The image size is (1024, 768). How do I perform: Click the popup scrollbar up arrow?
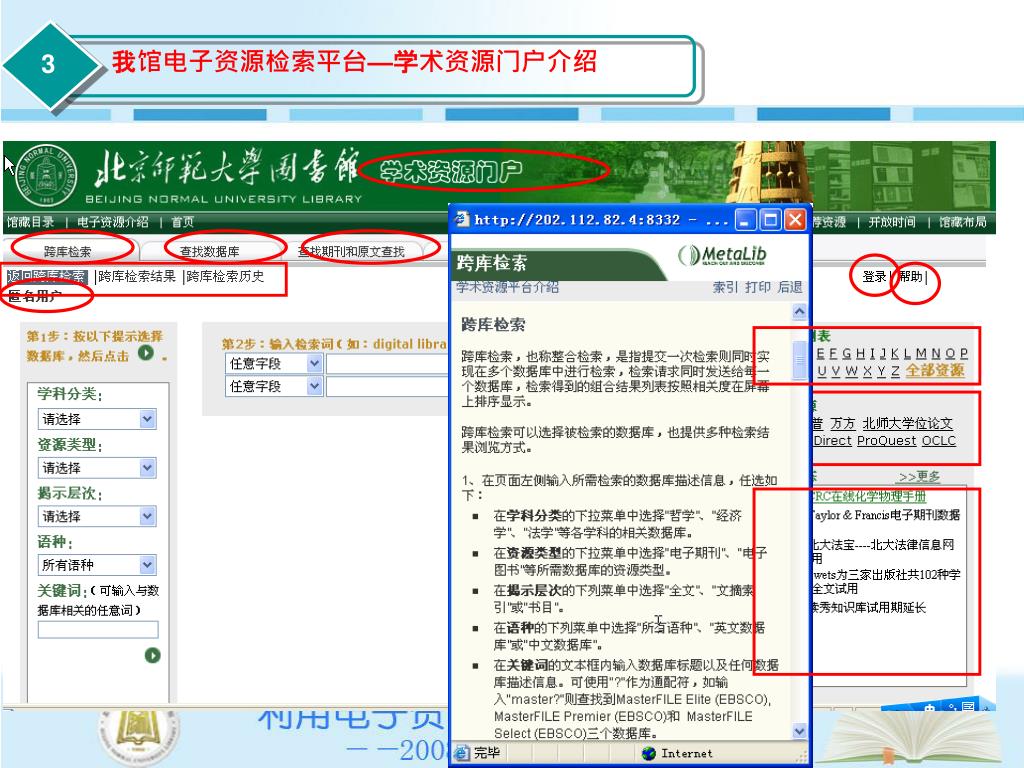(799, 312)
